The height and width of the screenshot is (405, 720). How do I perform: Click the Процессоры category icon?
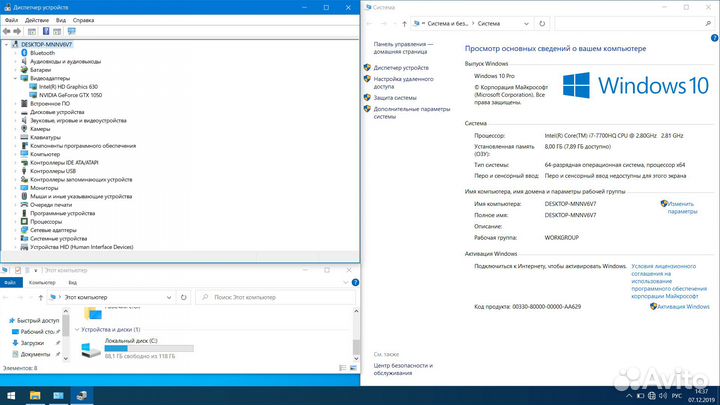(24, 221)
